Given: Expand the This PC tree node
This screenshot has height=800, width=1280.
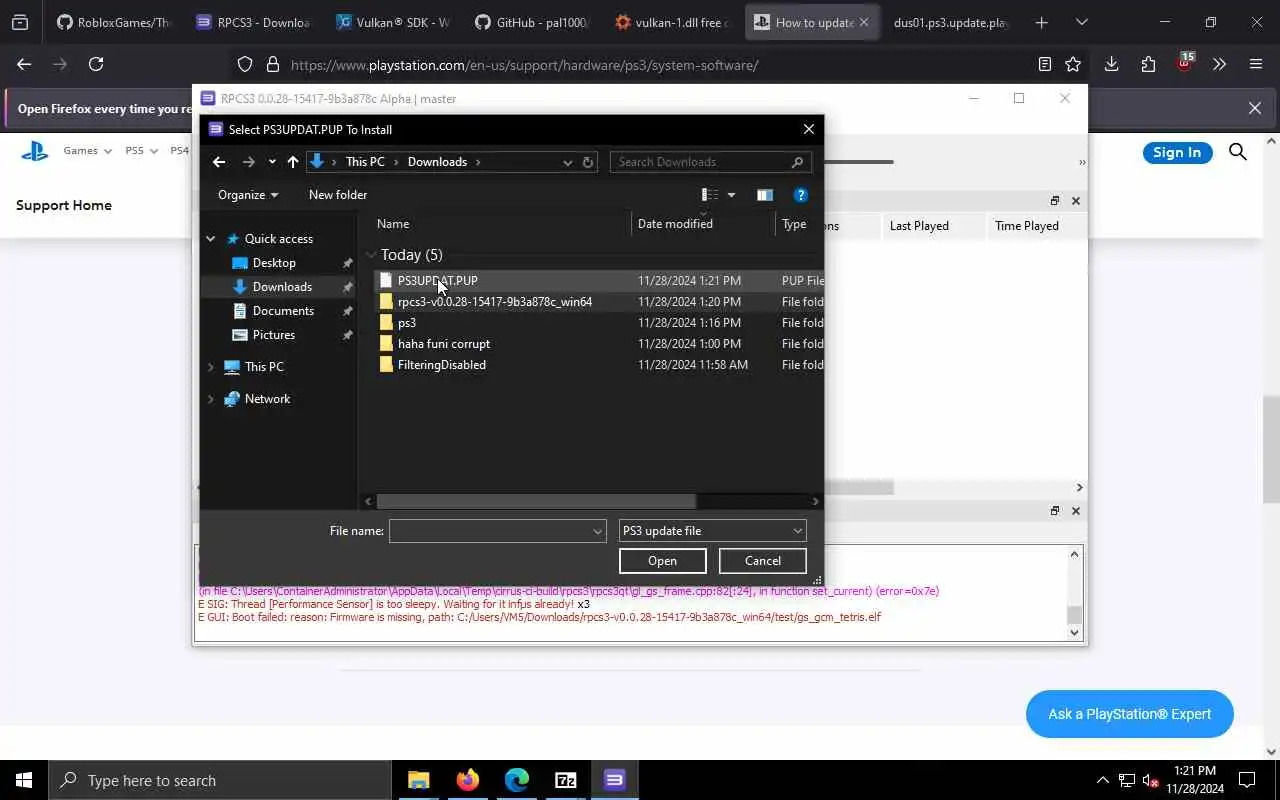Looking at the screenshot, I should pyautogui.click(x=211, y=367).
